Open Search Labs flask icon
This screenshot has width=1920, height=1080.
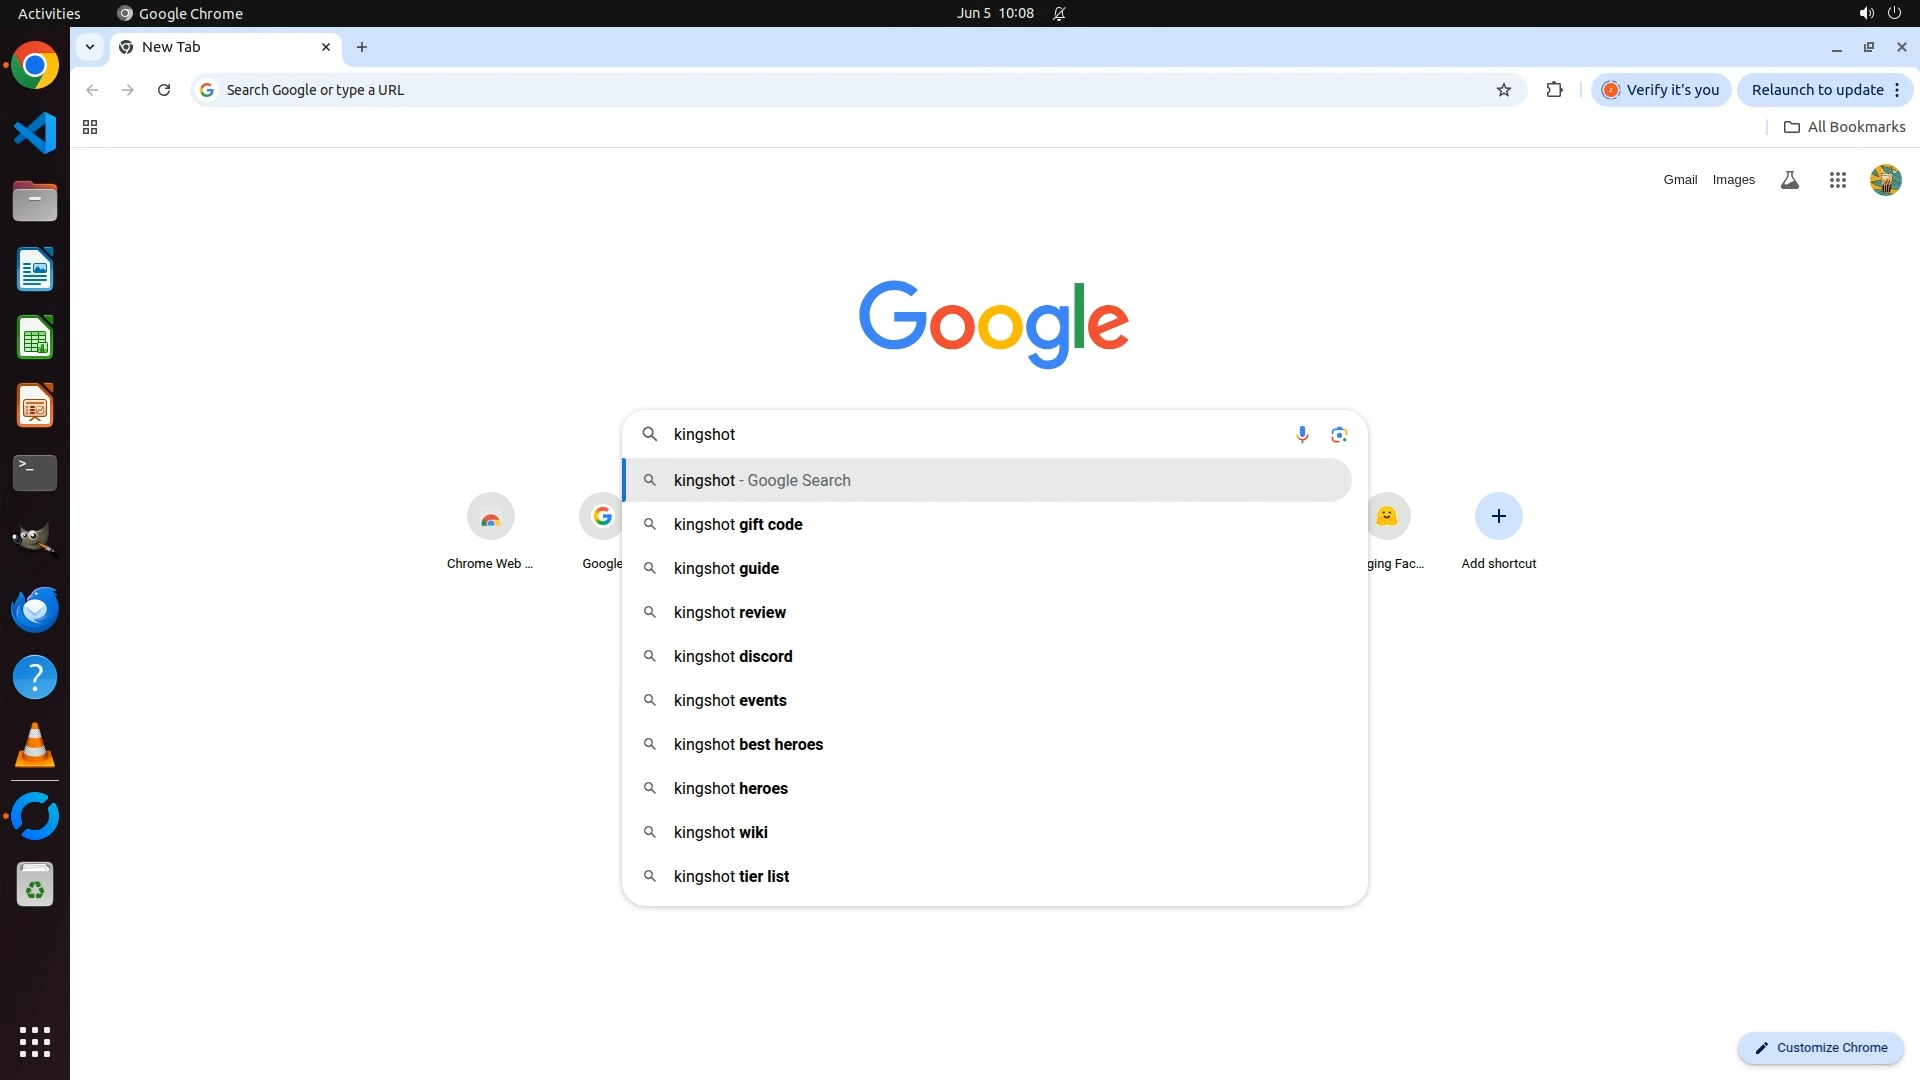[x=1790, y=180]
